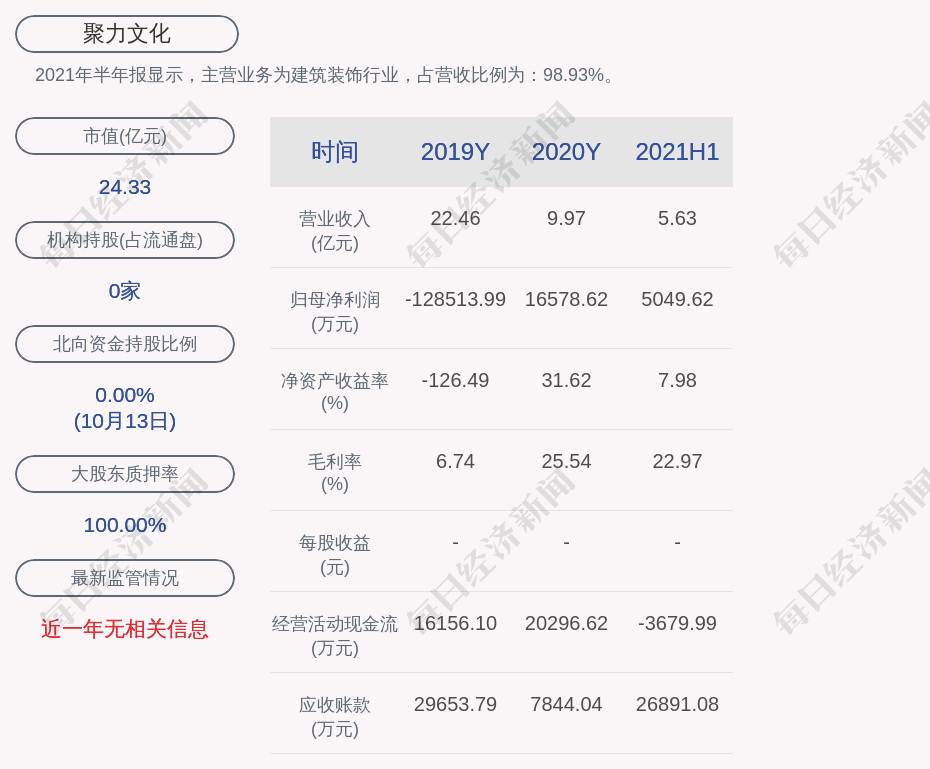This screenshot has height=769, width=930.
Task: Select receivables value 29653.79
Action: 455,704
